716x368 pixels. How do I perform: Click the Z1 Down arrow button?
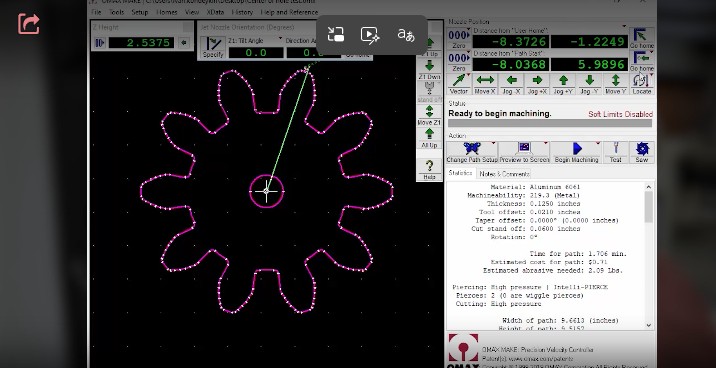[429, 69]
